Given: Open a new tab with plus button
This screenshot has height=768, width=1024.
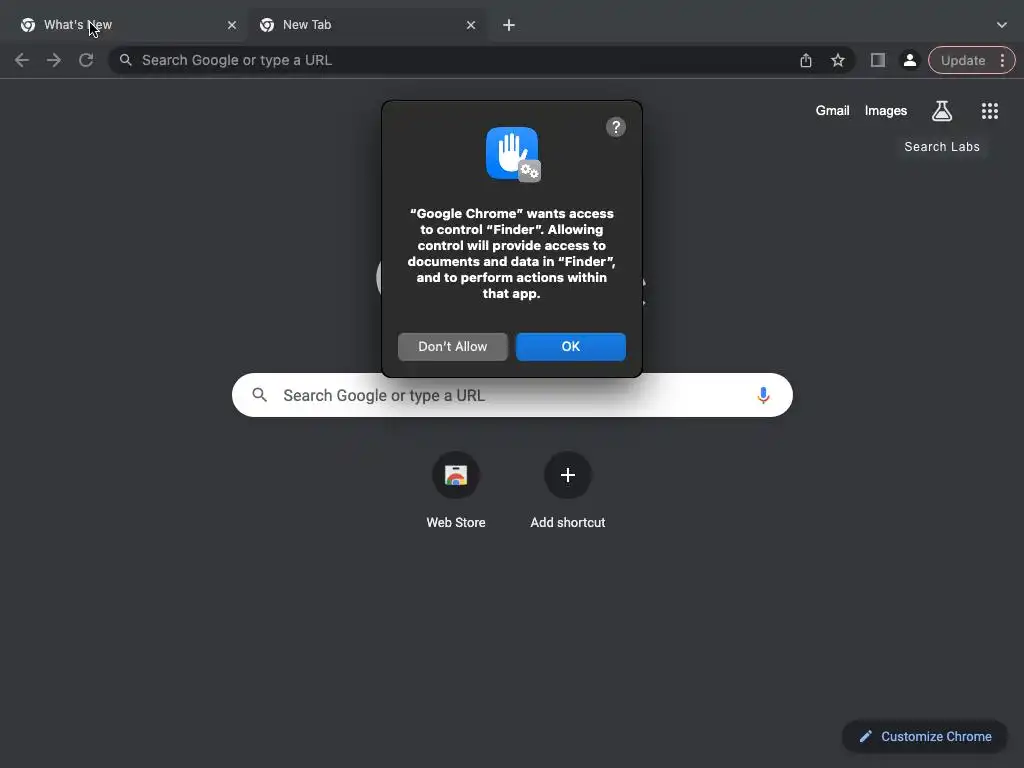Looking at the screenshot, I should pyautogui.click(x=509, y=25).
